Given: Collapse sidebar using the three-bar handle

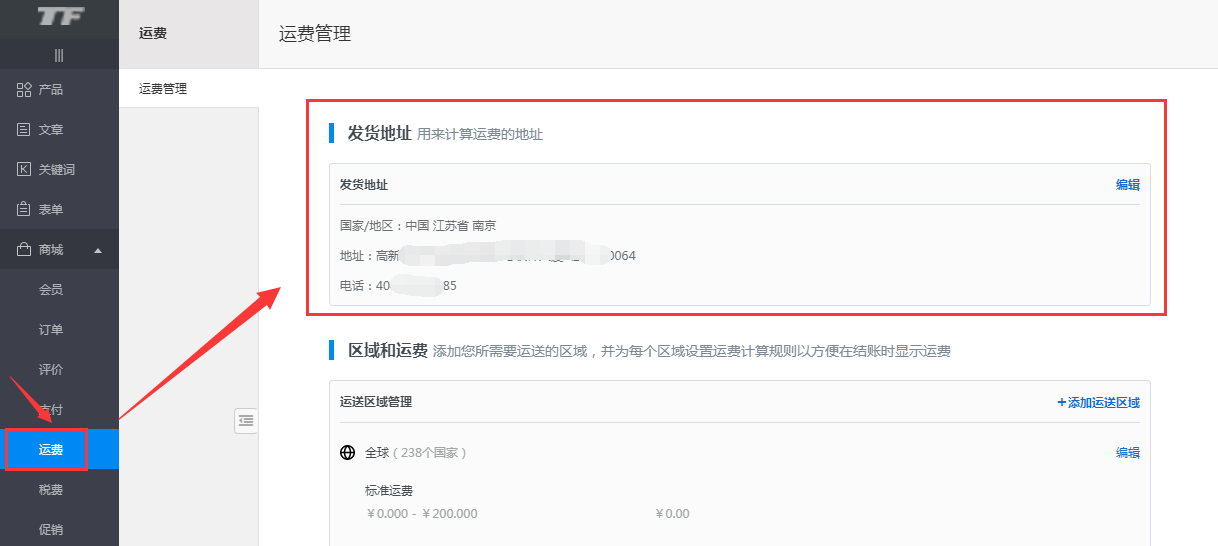Looking at the screenshot, I should click(59, 55).
